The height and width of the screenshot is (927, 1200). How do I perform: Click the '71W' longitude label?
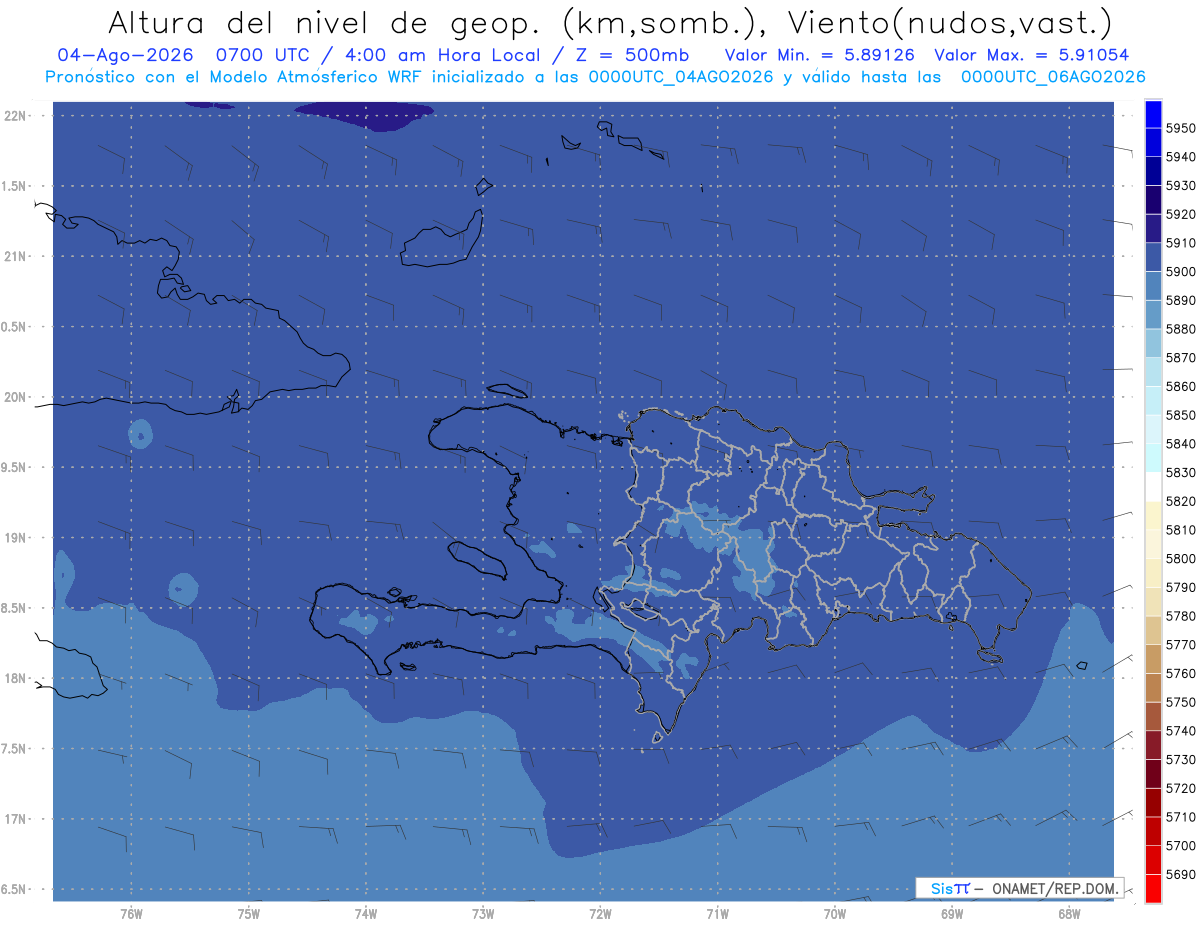(x=717, y=913)
